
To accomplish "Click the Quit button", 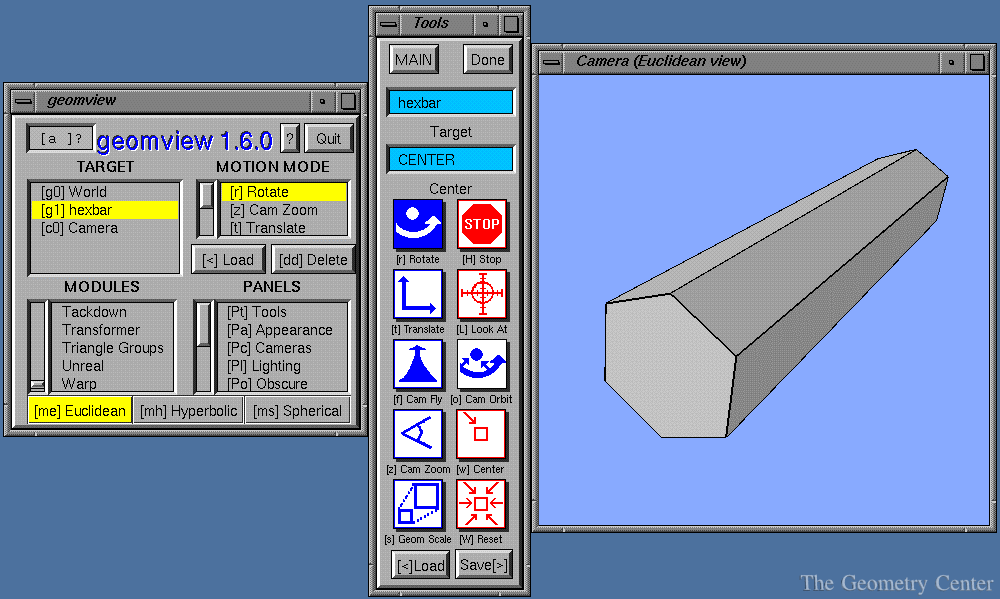I will click(x=328, y=138).
